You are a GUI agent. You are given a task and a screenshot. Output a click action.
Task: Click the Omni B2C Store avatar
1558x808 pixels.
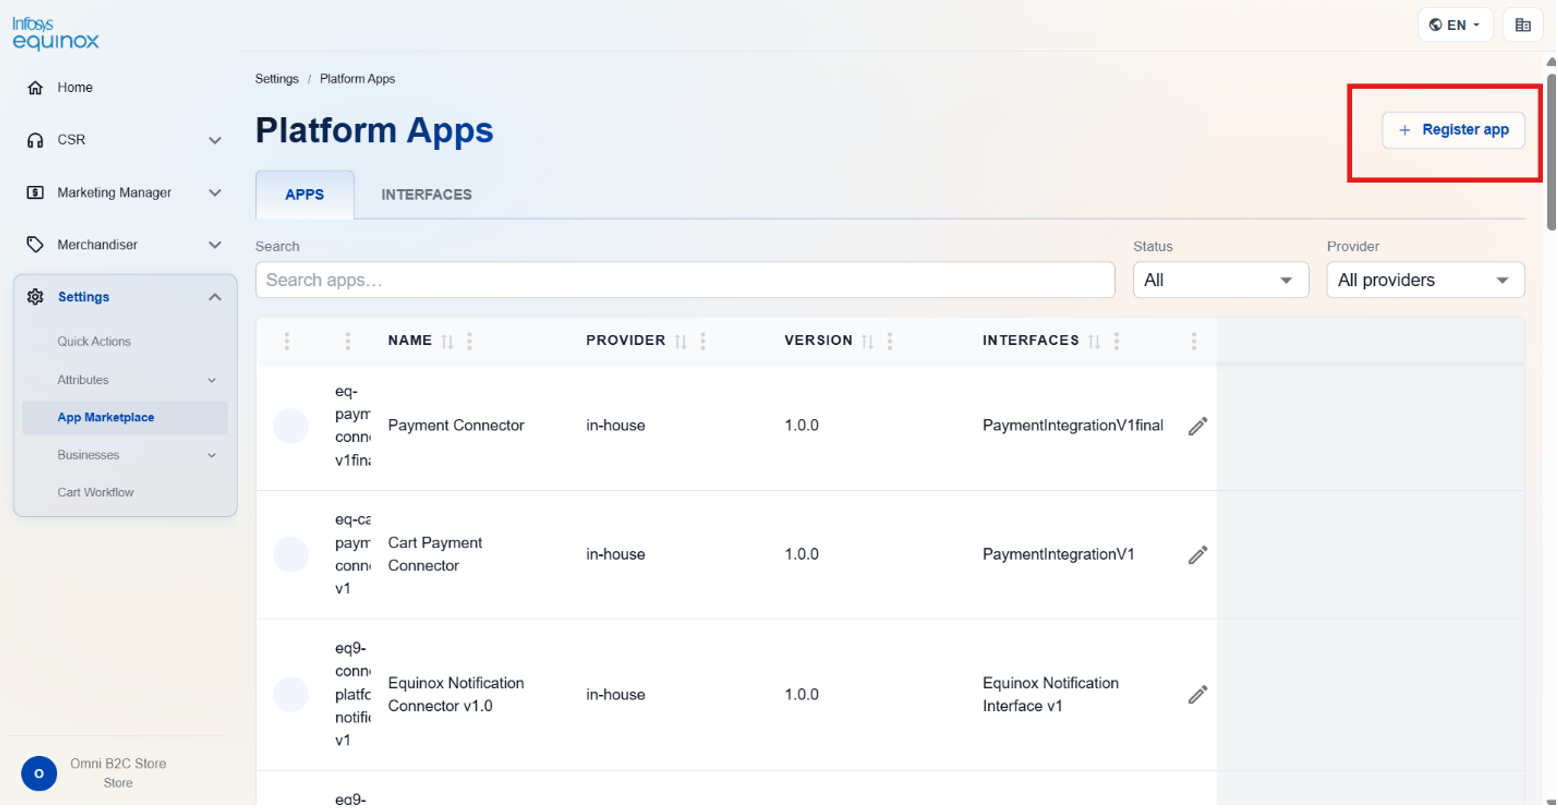click(x=39, y=775)
